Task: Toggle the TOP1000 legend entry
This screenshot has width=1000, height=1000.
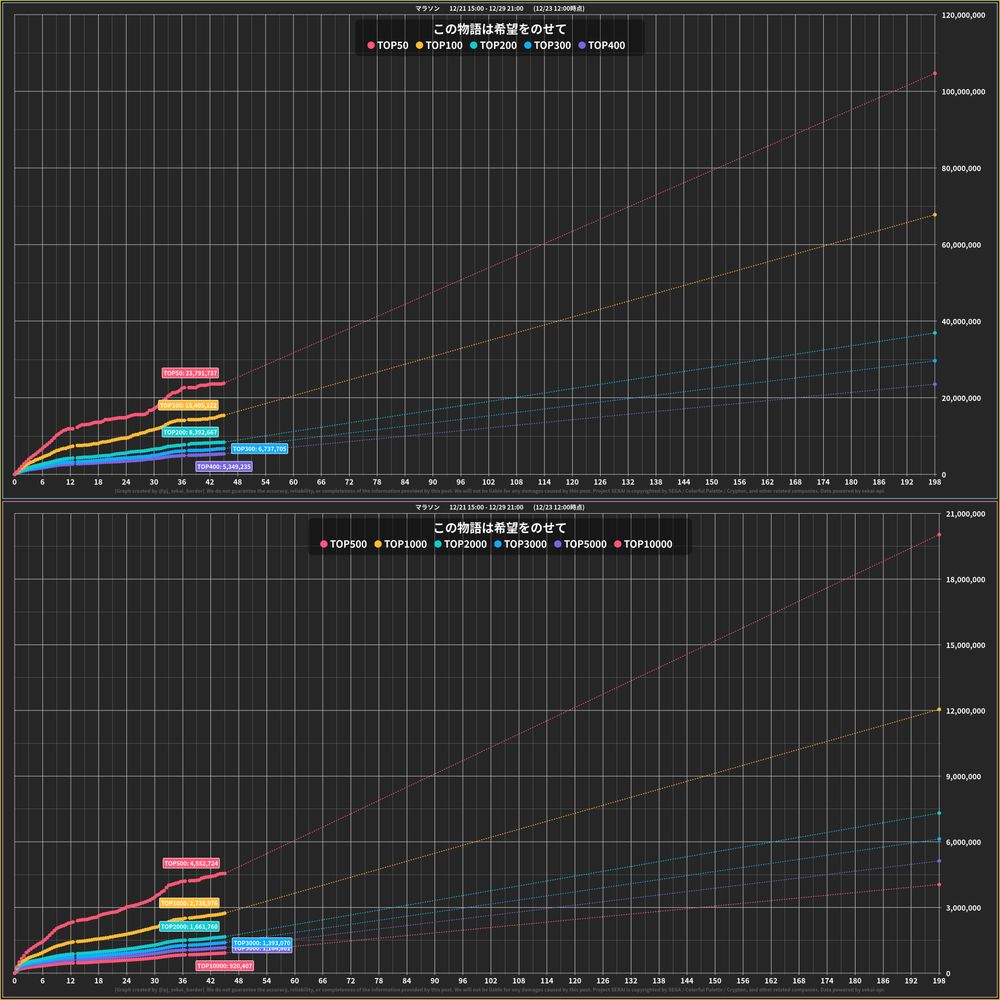Action: (401, 544)
